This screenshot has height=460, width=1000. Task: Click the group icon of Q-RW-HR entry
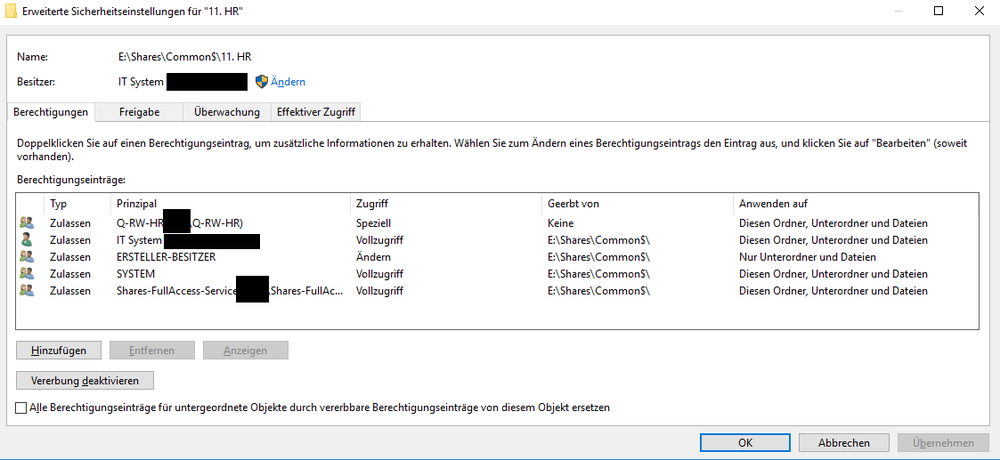pos(27,223)
